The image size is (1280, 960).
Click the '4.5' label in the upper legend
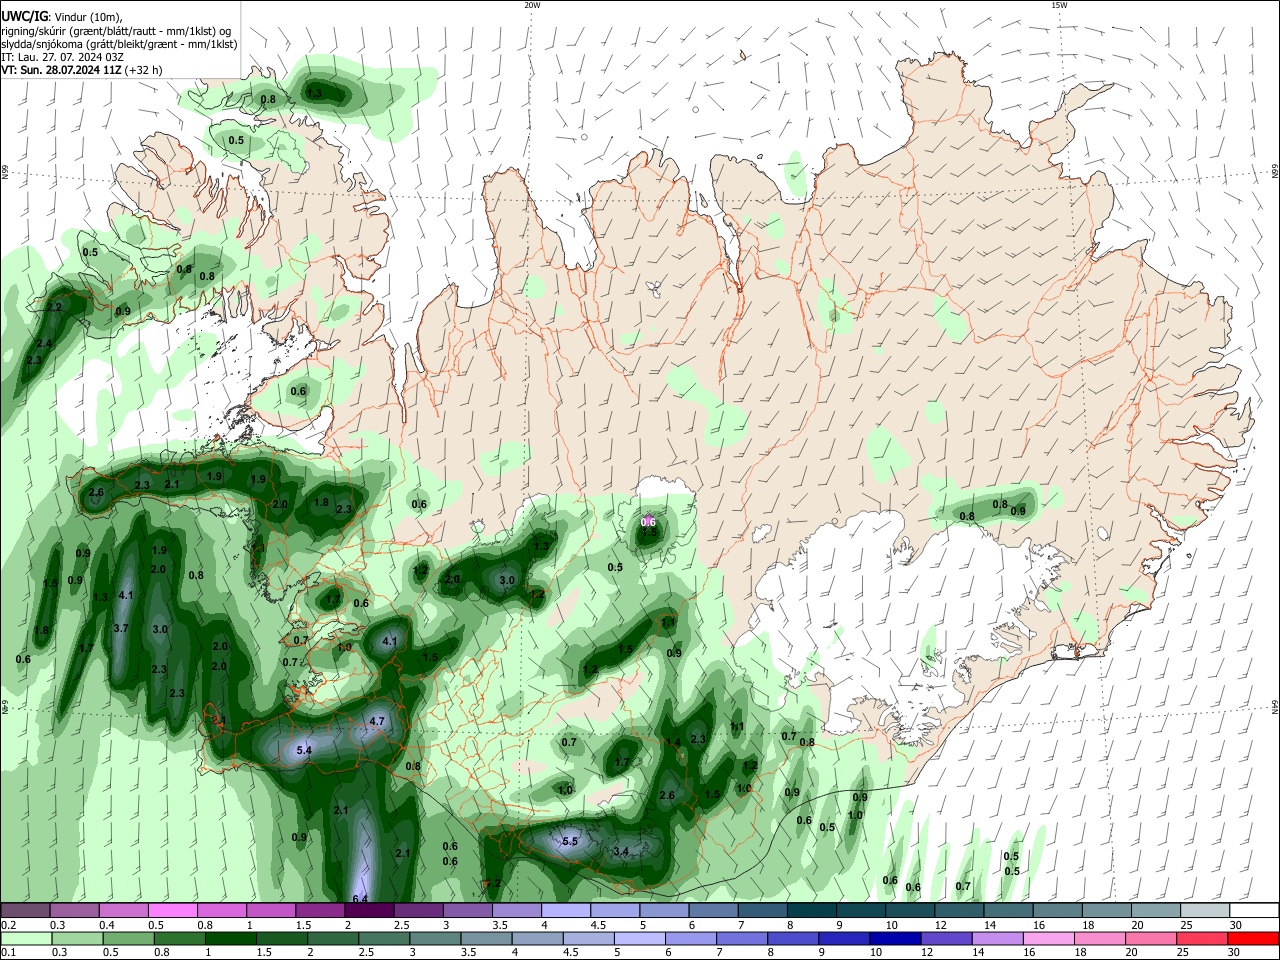pos(598,925)
